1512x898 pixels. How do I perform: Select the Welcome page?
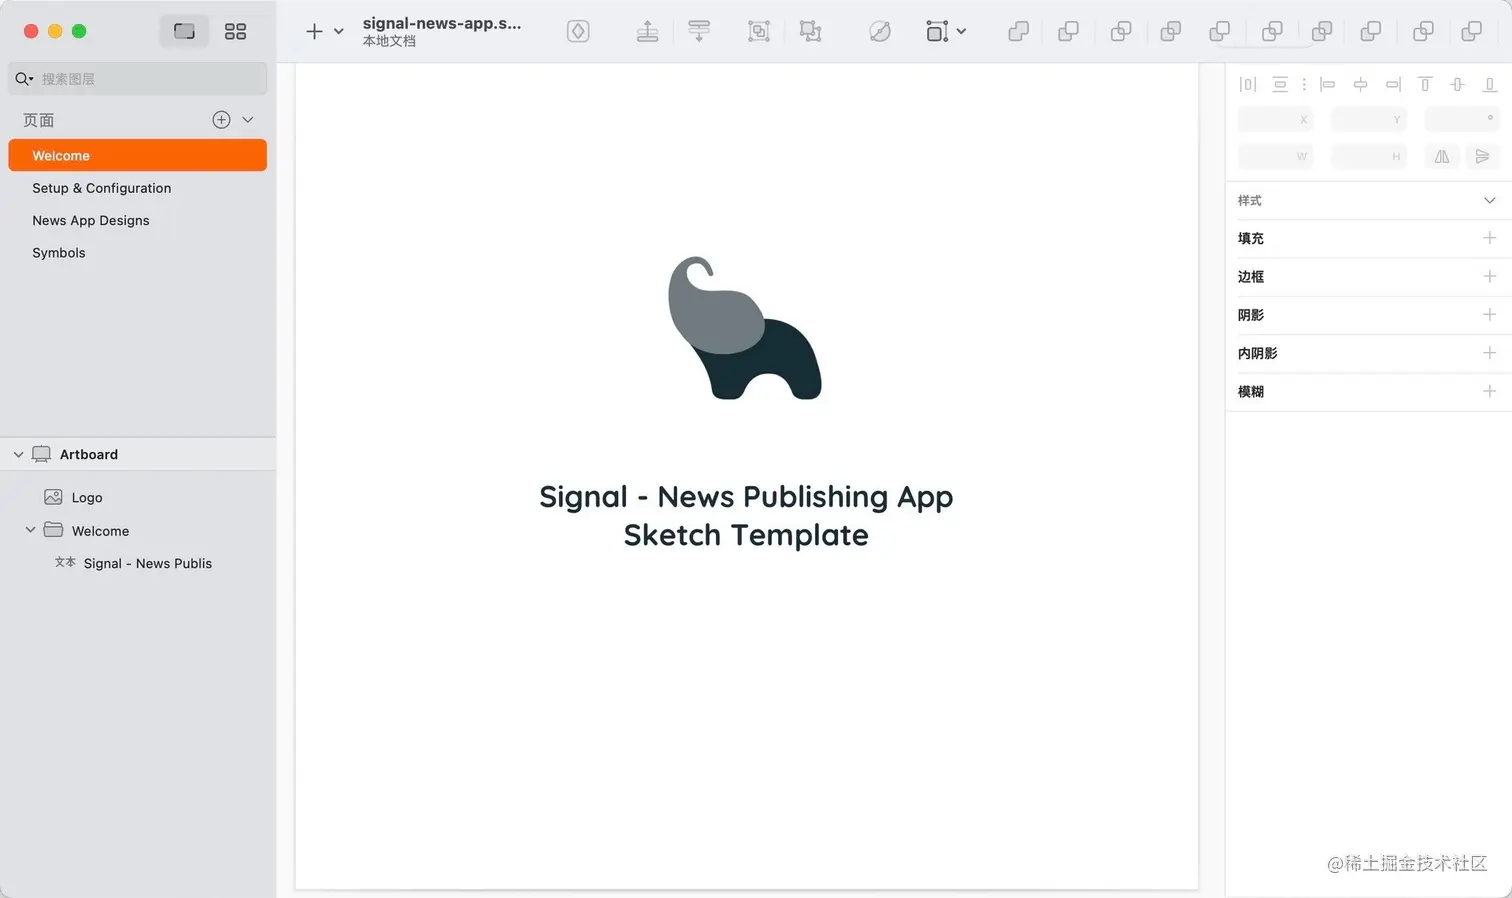pyautogui.click(x=138, y=156)
